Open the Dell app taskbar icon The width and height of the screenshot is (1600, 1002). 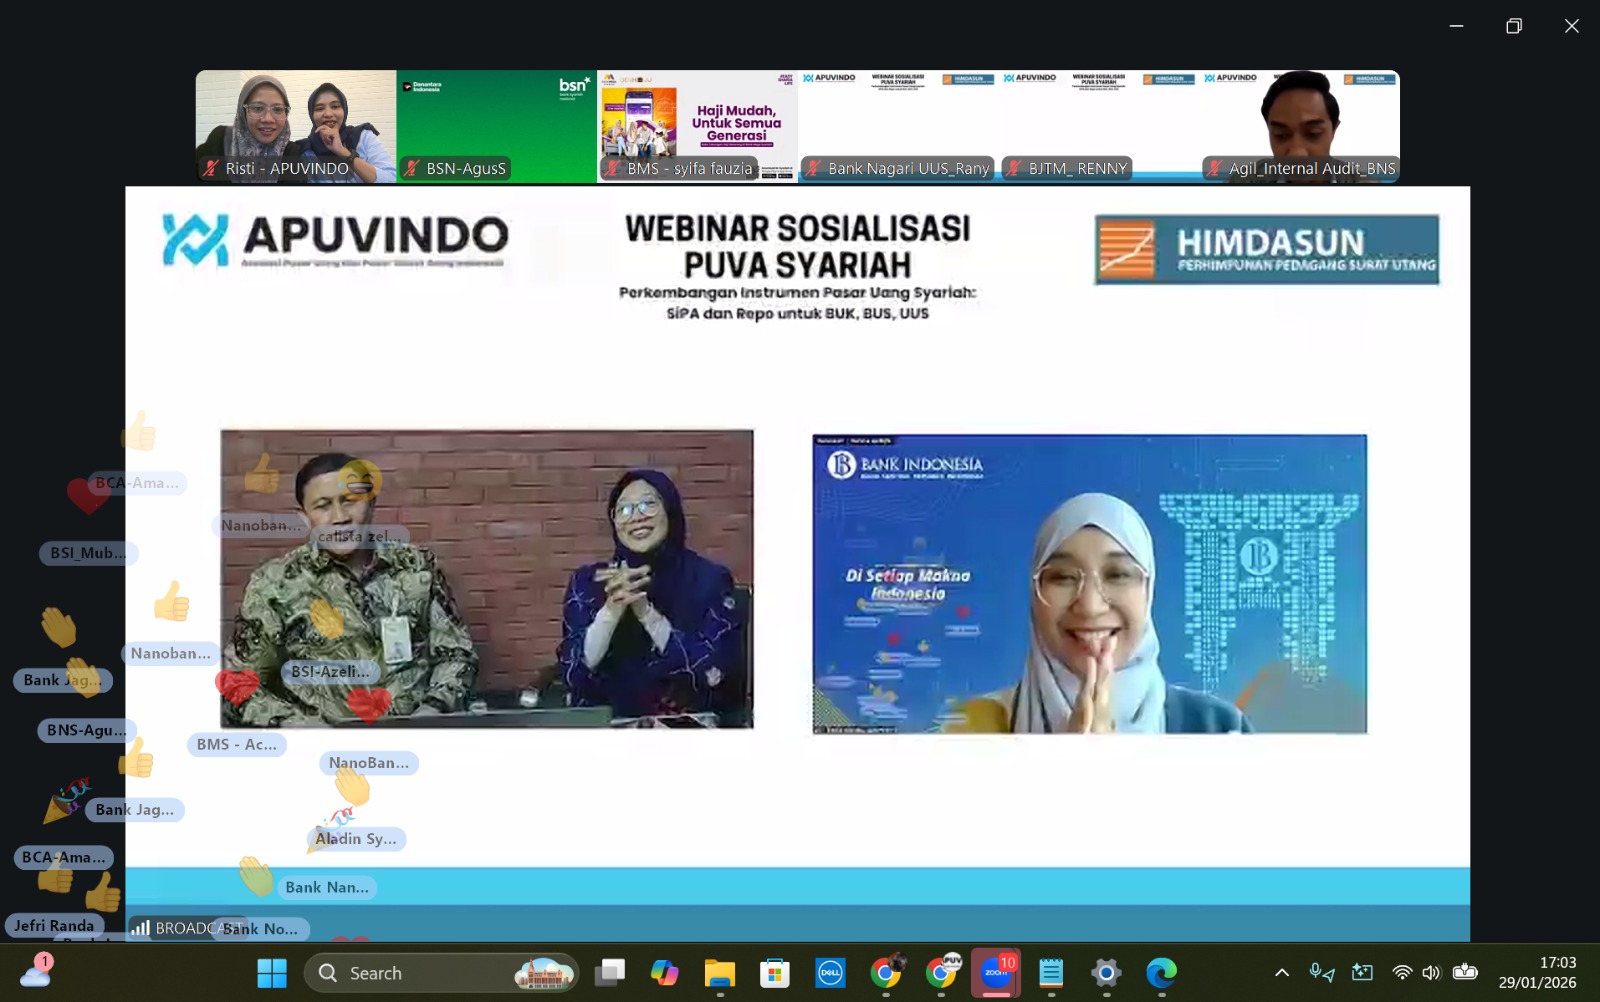point(830,973)
